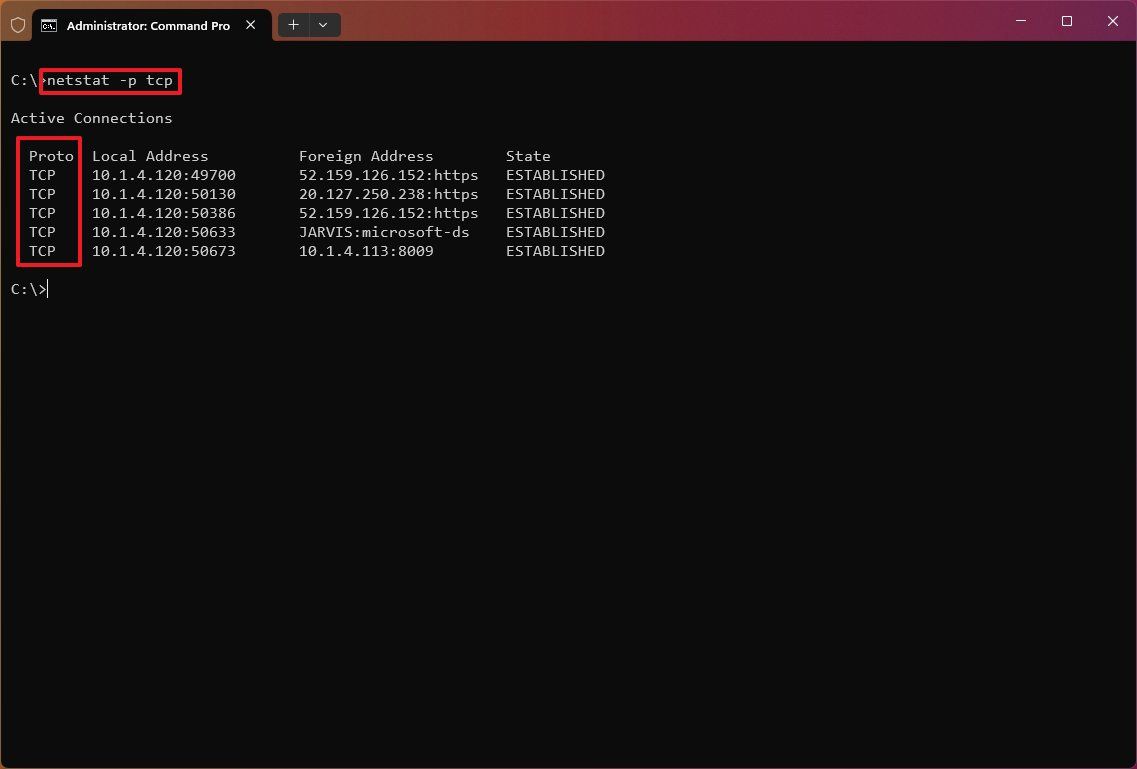Click the Active Connections heading
The image size is (1137, 769).
click(x=91, y=118)
